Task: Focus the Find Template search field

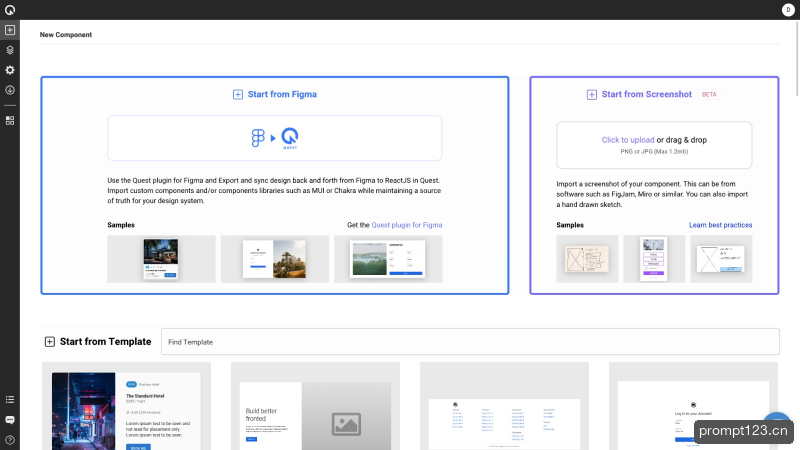Action: pyautogui.click(x=470, y=342)
